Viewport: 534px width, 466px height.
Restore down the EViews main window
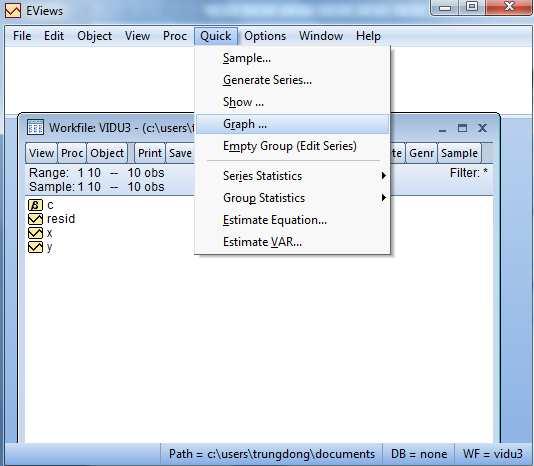coord(472,7)
